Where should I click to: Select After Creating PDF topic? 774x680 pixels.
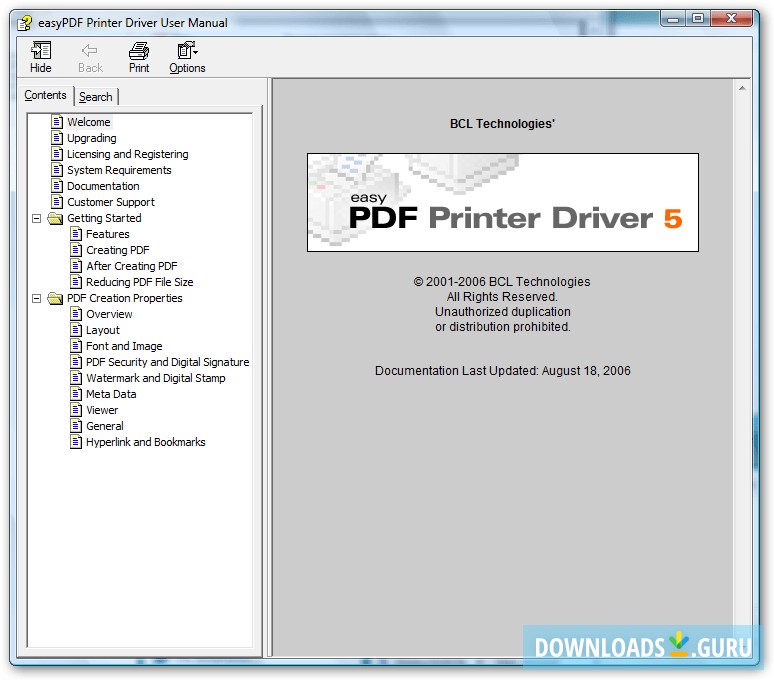132,266
